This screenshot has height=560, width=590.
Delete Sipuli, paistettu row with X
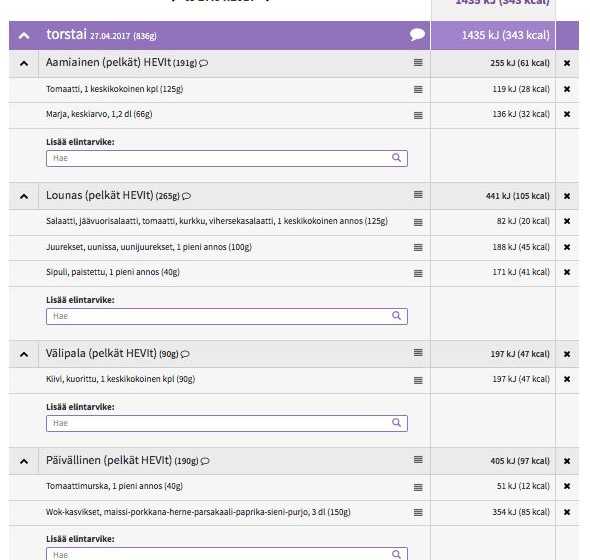point(567,272)
